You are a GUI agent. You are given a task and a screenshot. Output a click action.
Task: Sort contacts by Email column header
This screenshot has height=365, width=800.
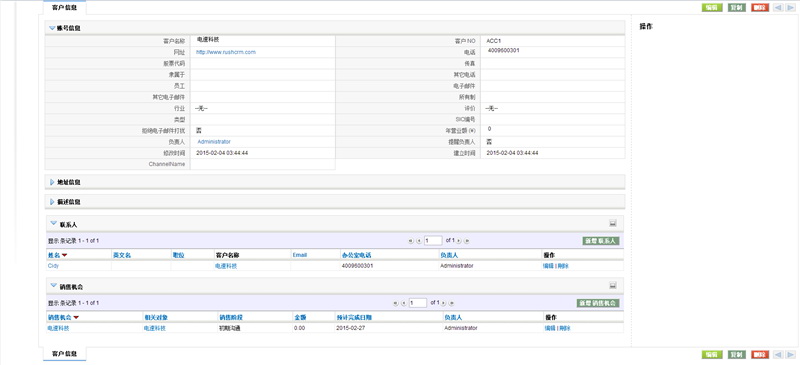coord(300,255)
